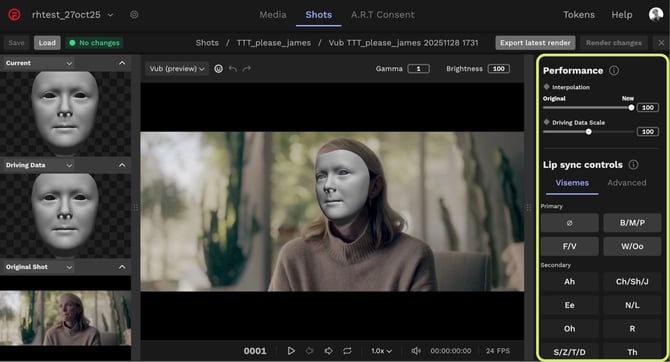The width and height of the screenshot is (670, 362).
Task: Click left panel resize handle dots
Action: tap(136, 208)
